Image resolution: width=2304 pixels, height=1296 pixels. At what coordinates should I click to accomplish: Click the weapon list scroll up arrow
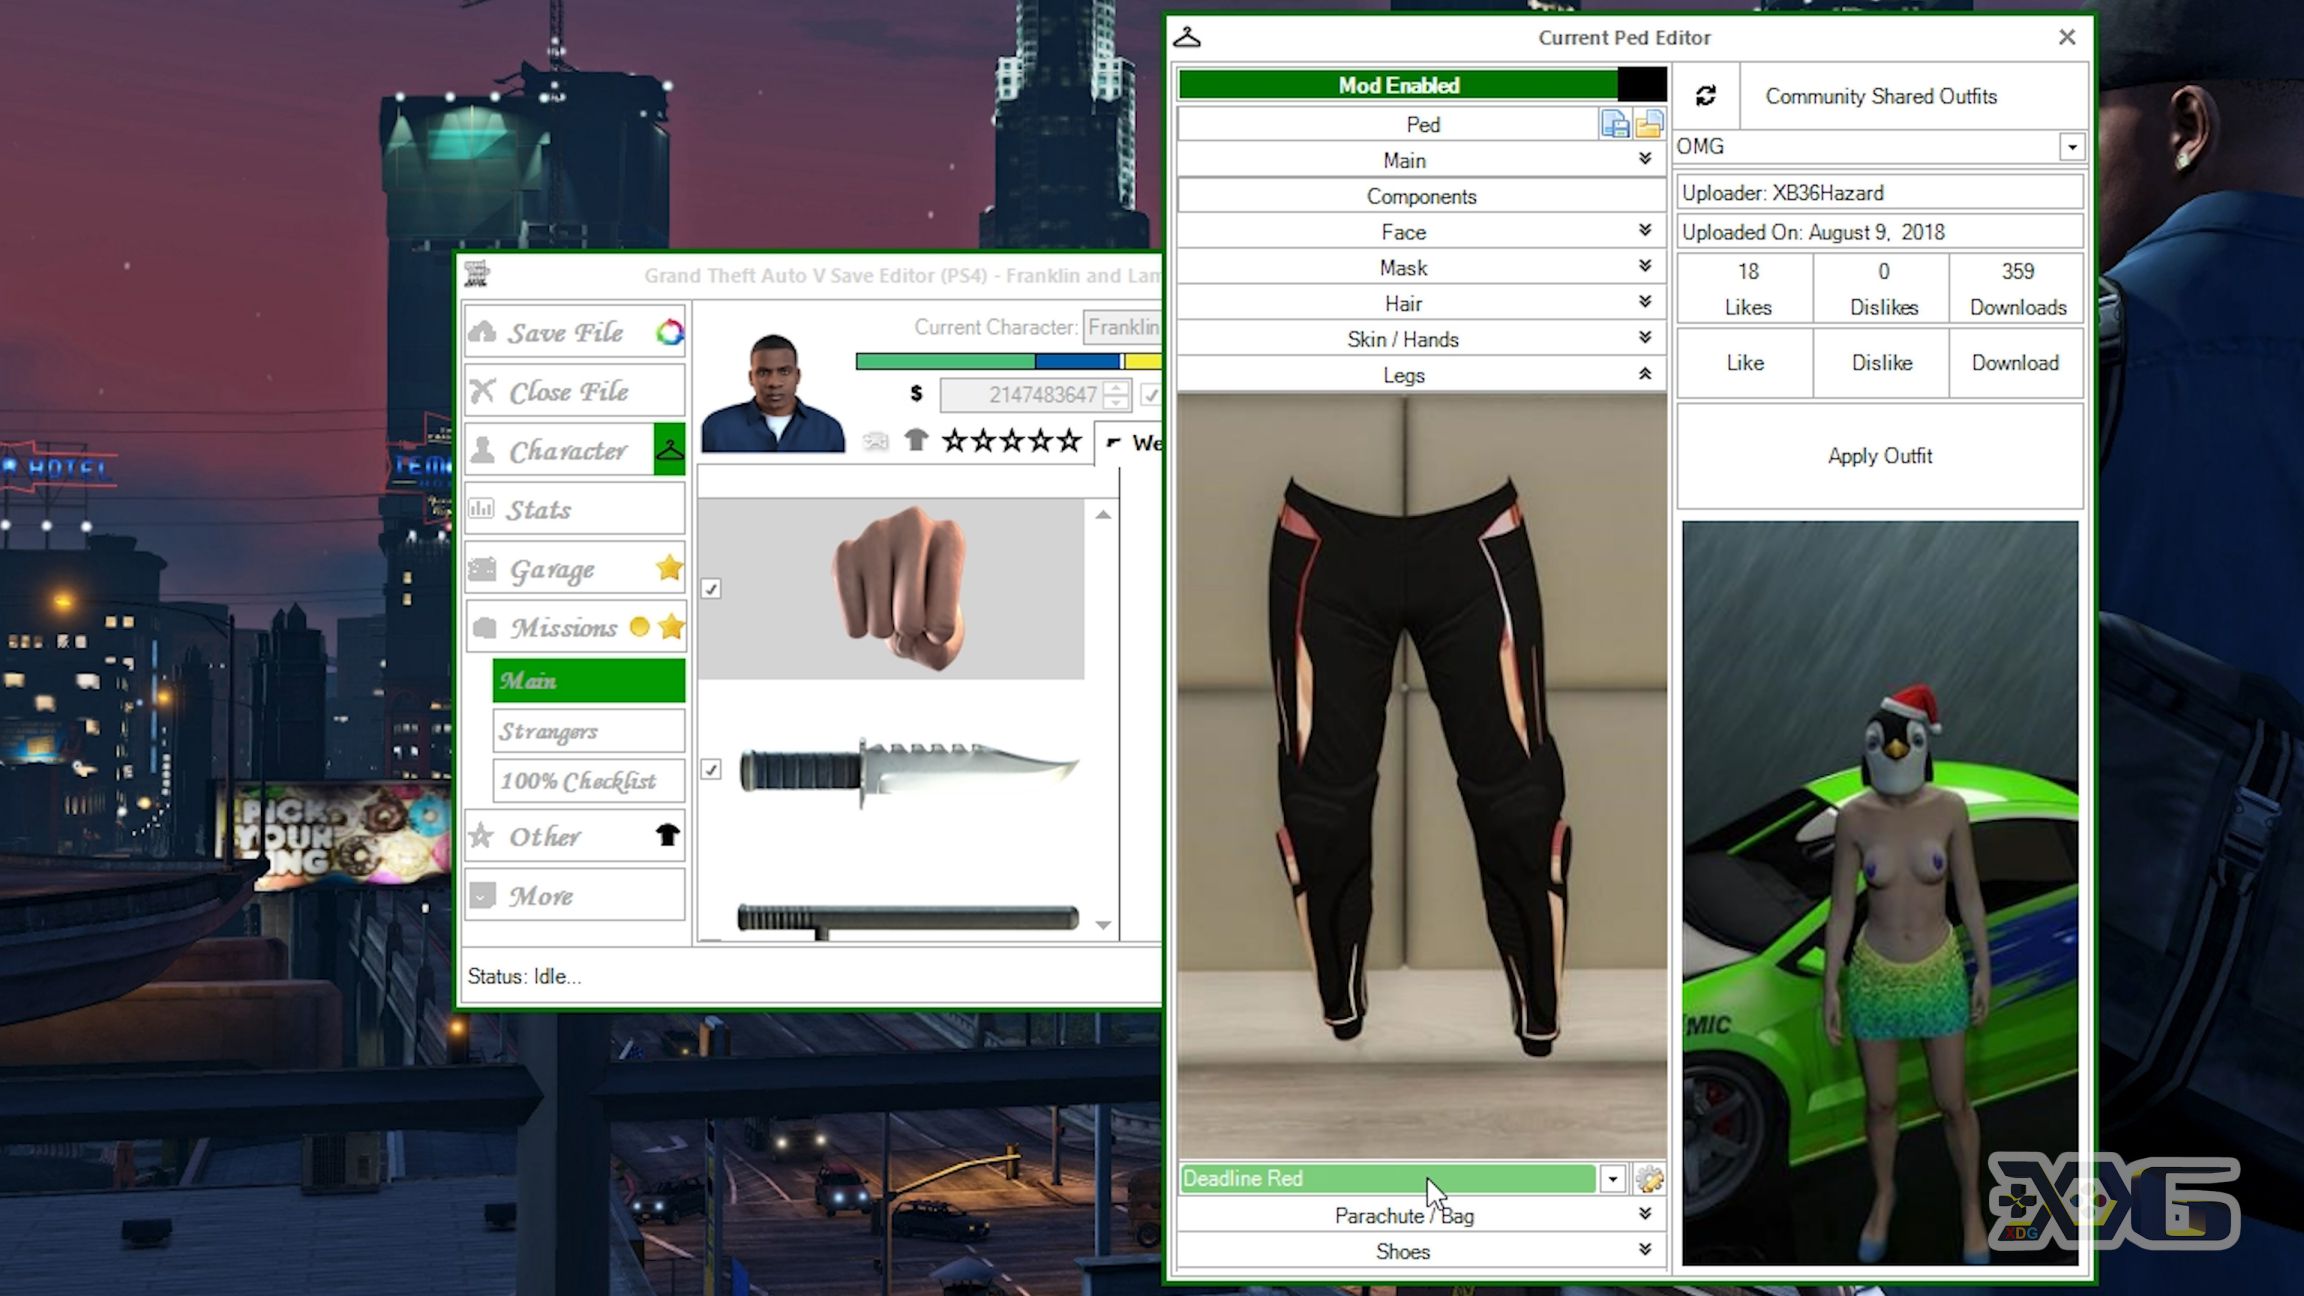coord(1103,515)
